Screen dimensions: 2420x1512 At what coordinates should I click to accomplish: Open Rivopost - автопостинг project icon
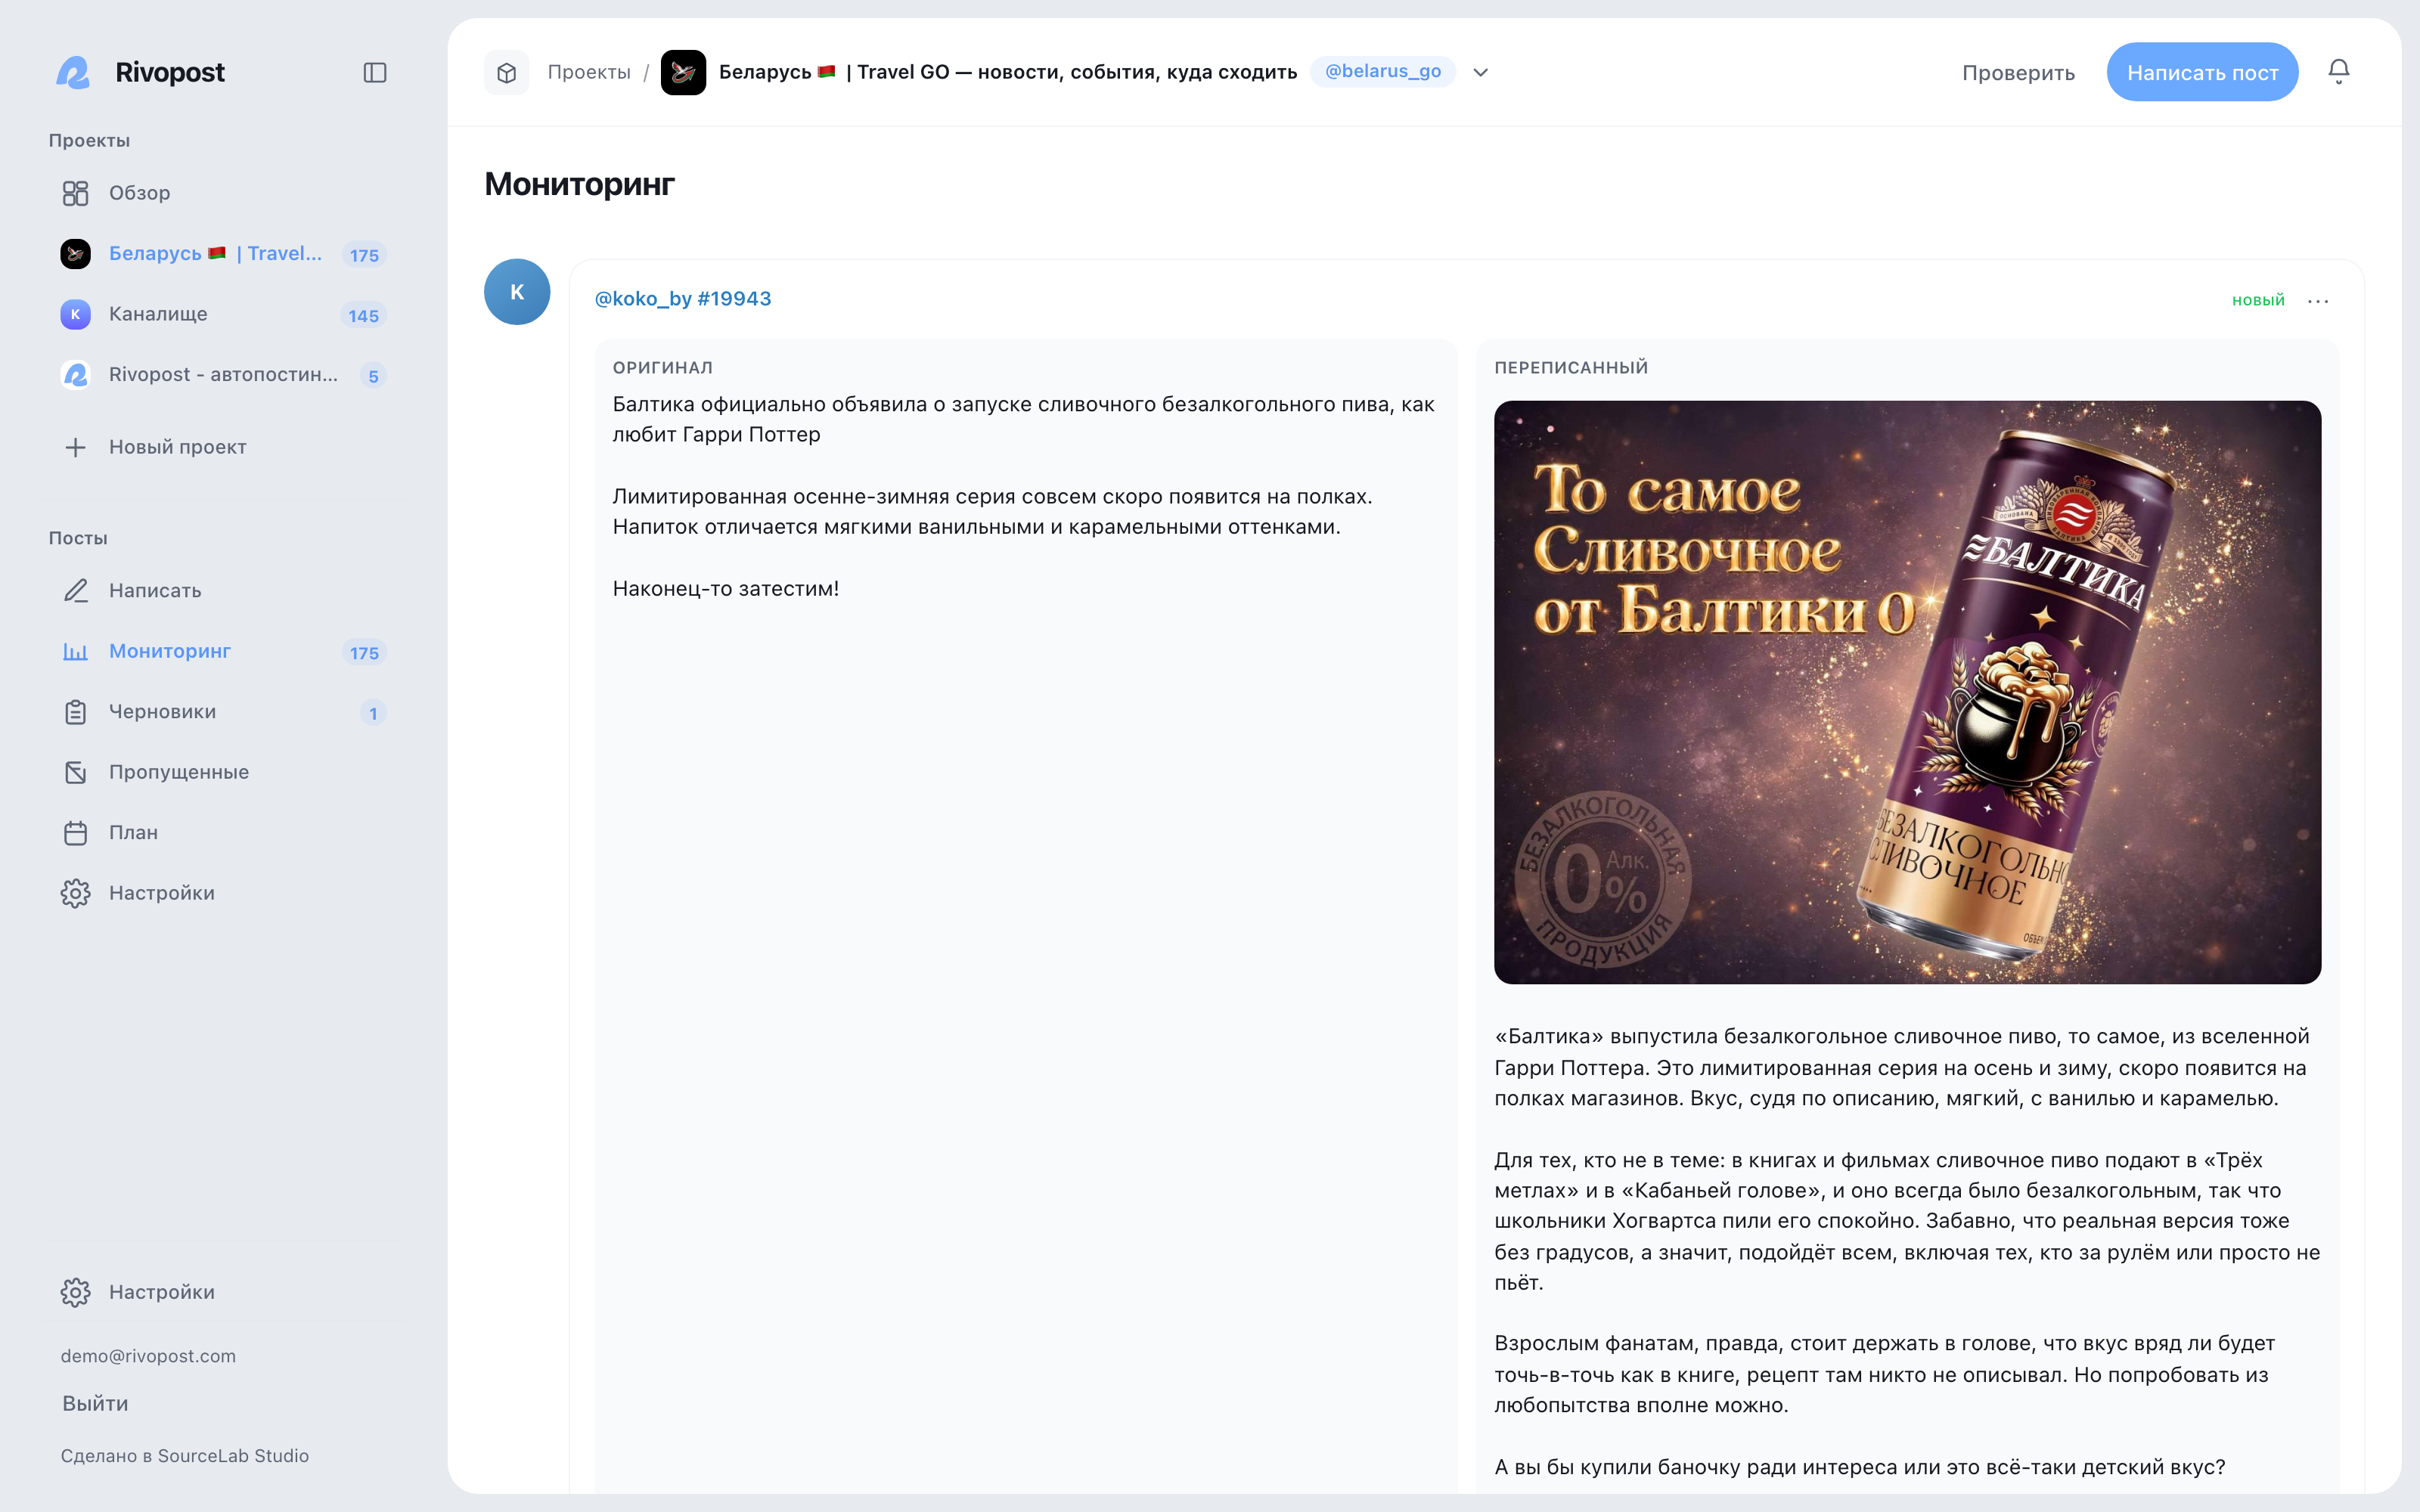pyautogui.click(x=75, y=375)
